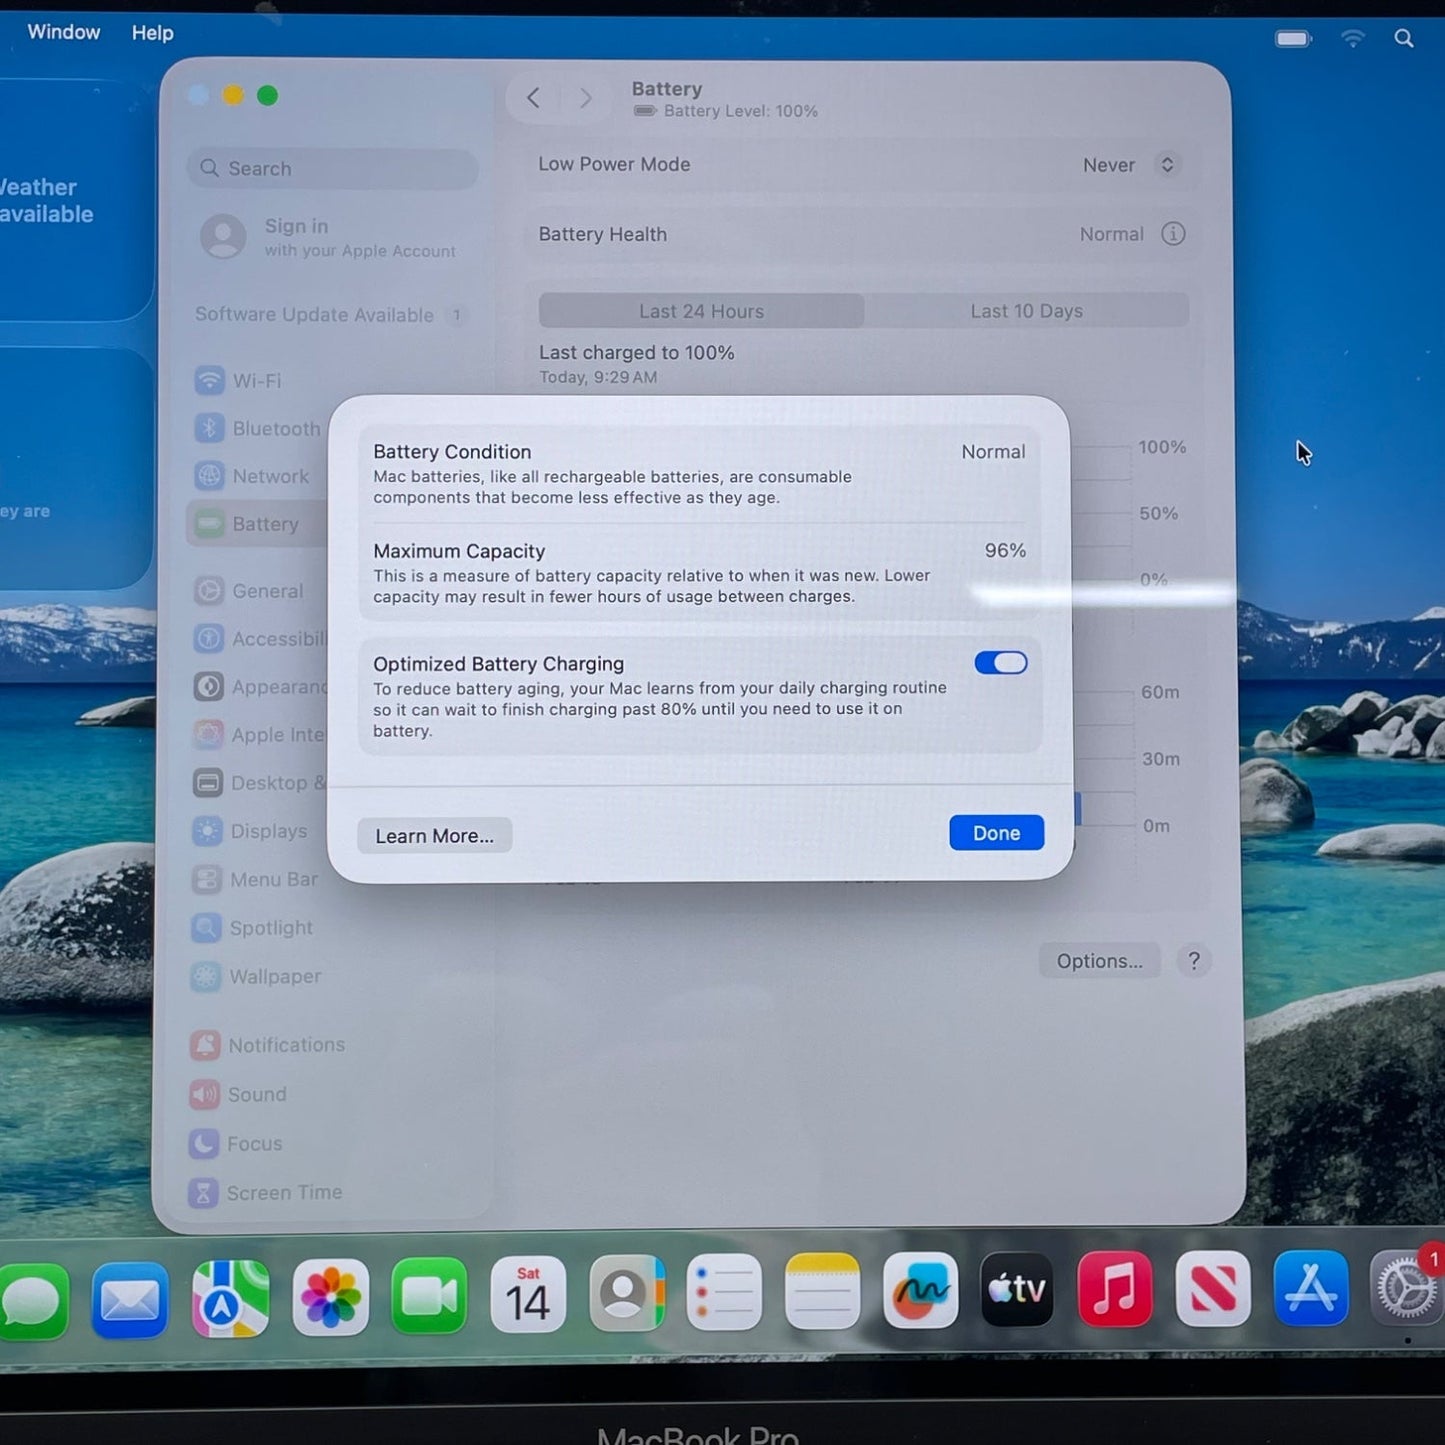Toggle Optimized Battery Charging switch
Image resolution: width=1445 pixels, height=1445 pixels.
1000,663
